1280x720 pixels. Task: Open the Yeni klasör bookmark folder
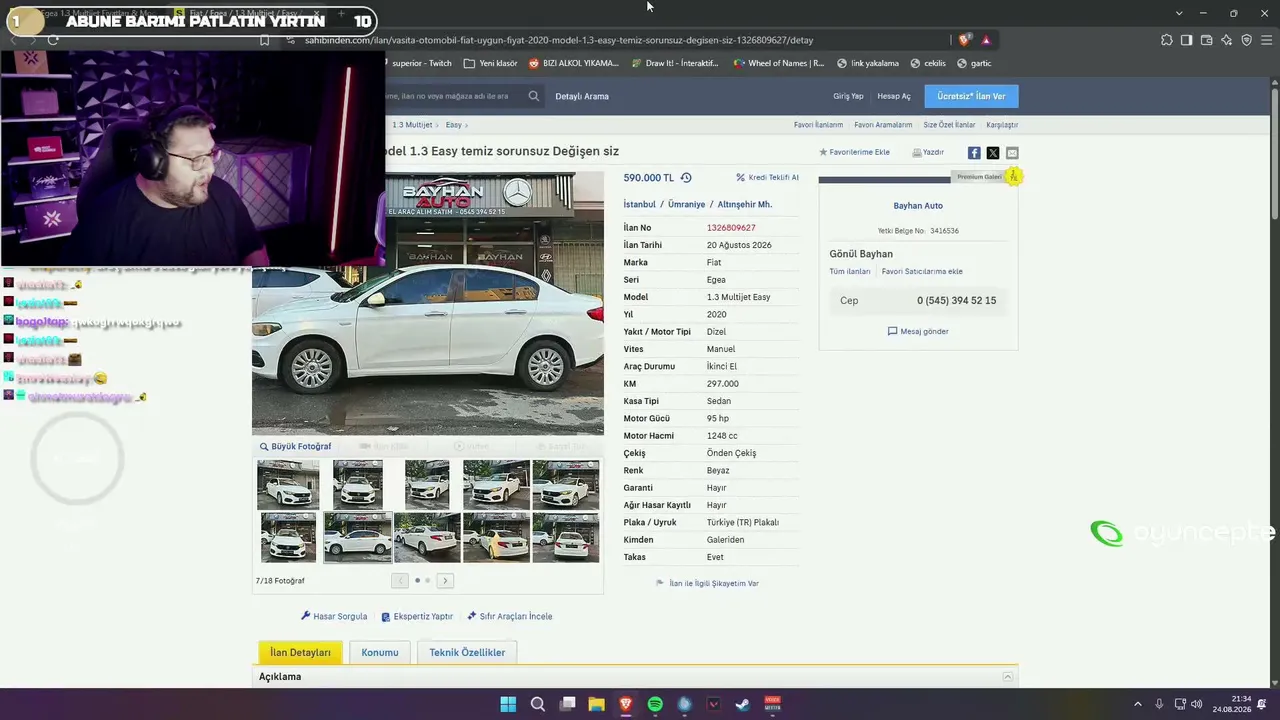coord(491,63)
